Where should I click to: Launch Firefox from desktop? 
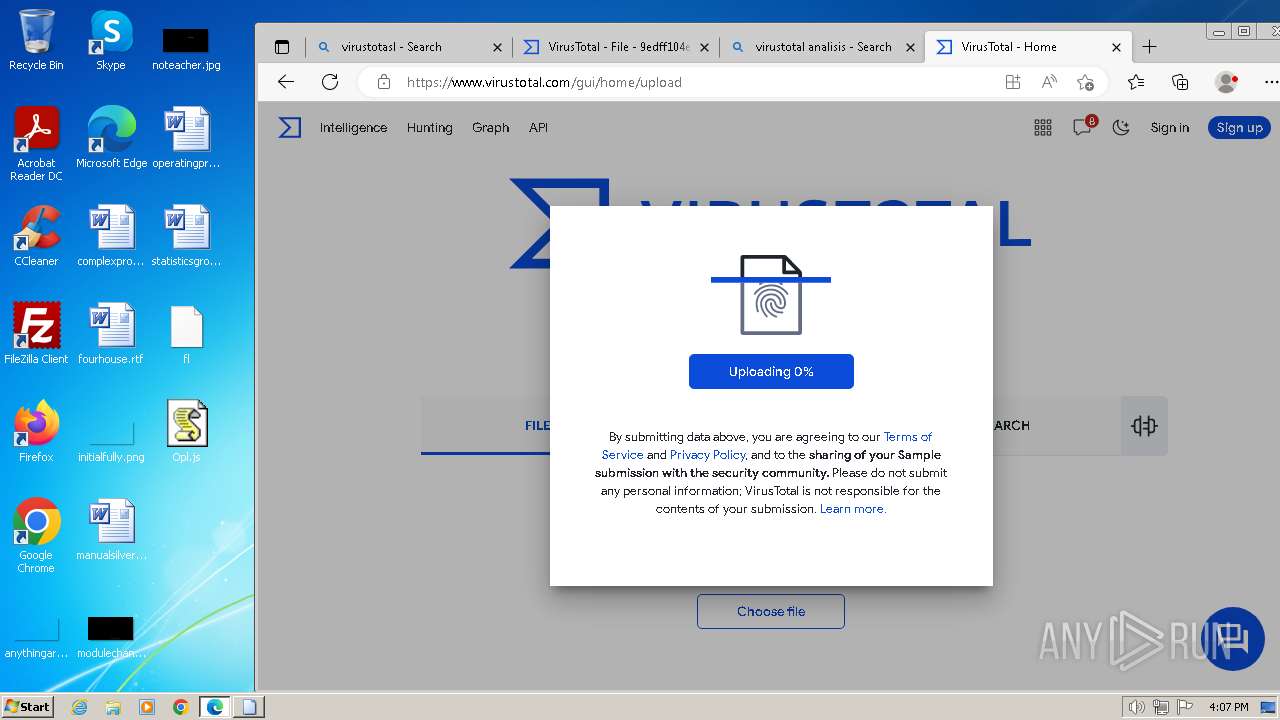36,432
